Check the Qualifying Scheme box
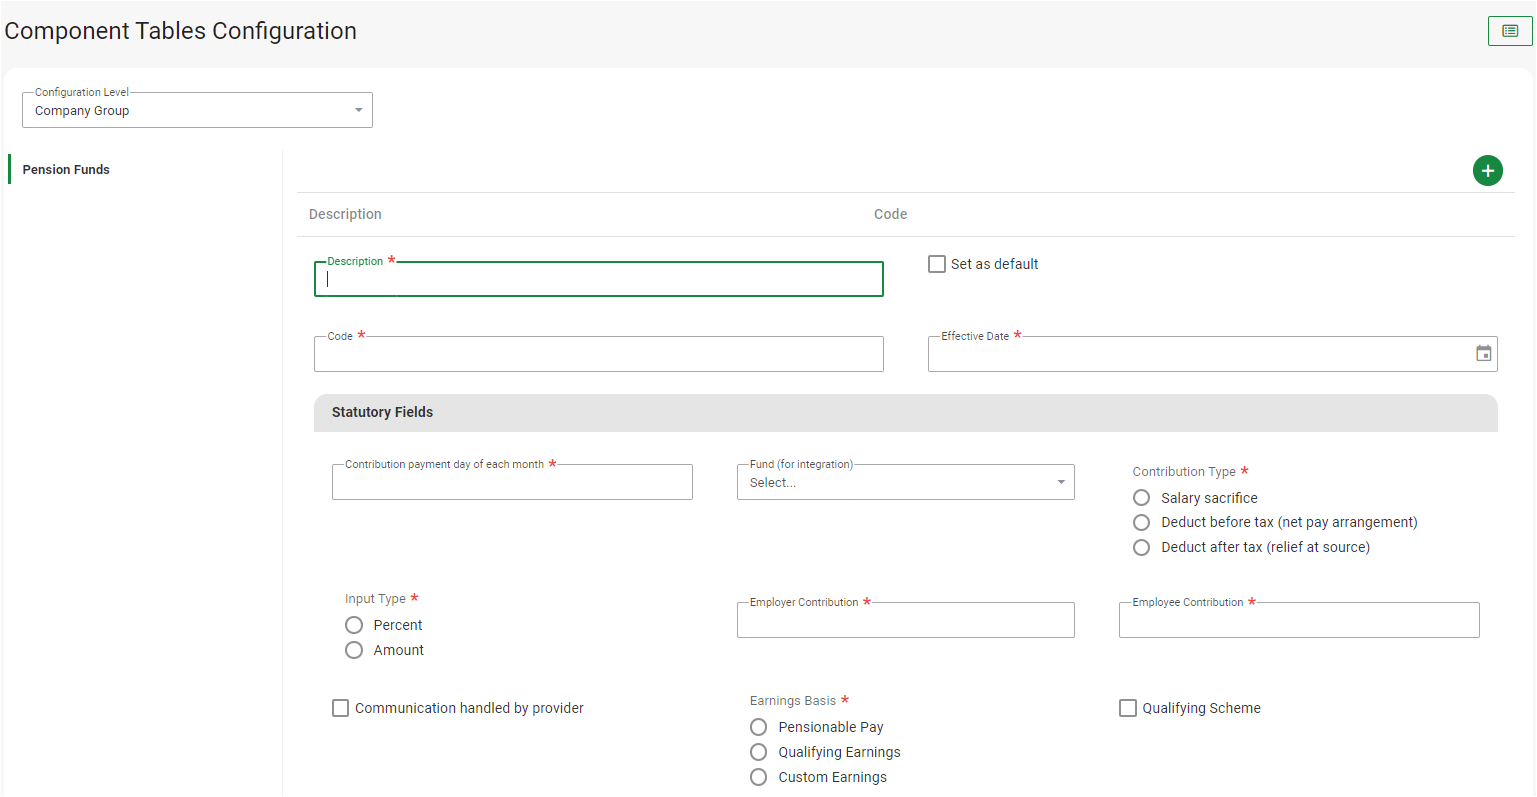The width and height of the screenshot is (1537, 797). (1128, 708)
